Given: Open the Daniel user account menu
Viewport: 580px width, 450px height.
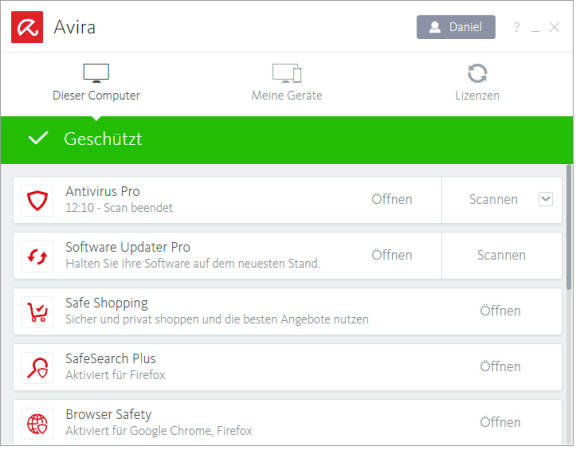Looking at the screenshot, I should [456, 27].
